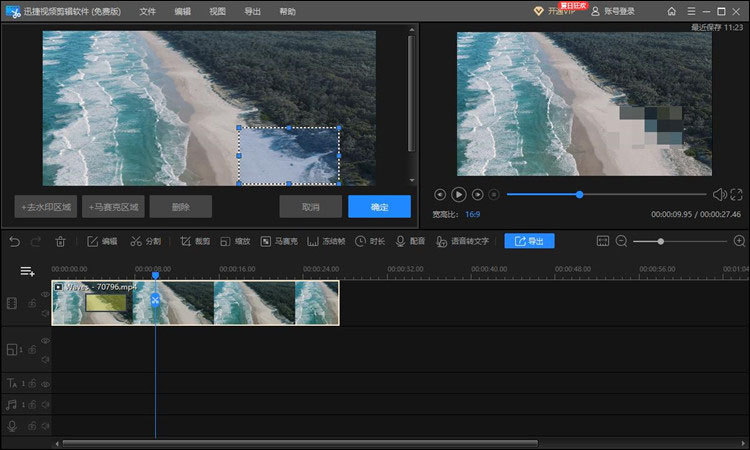Open the 编辑 edit menu in menu bar
Viewport: 750px width, 450px height.
pos(182,11)
